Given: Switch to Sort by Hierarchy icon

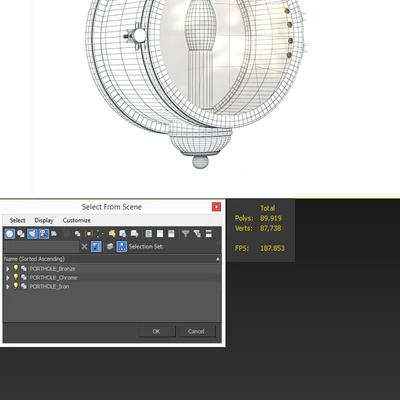Looking at the screenshot, I should 122,247.
